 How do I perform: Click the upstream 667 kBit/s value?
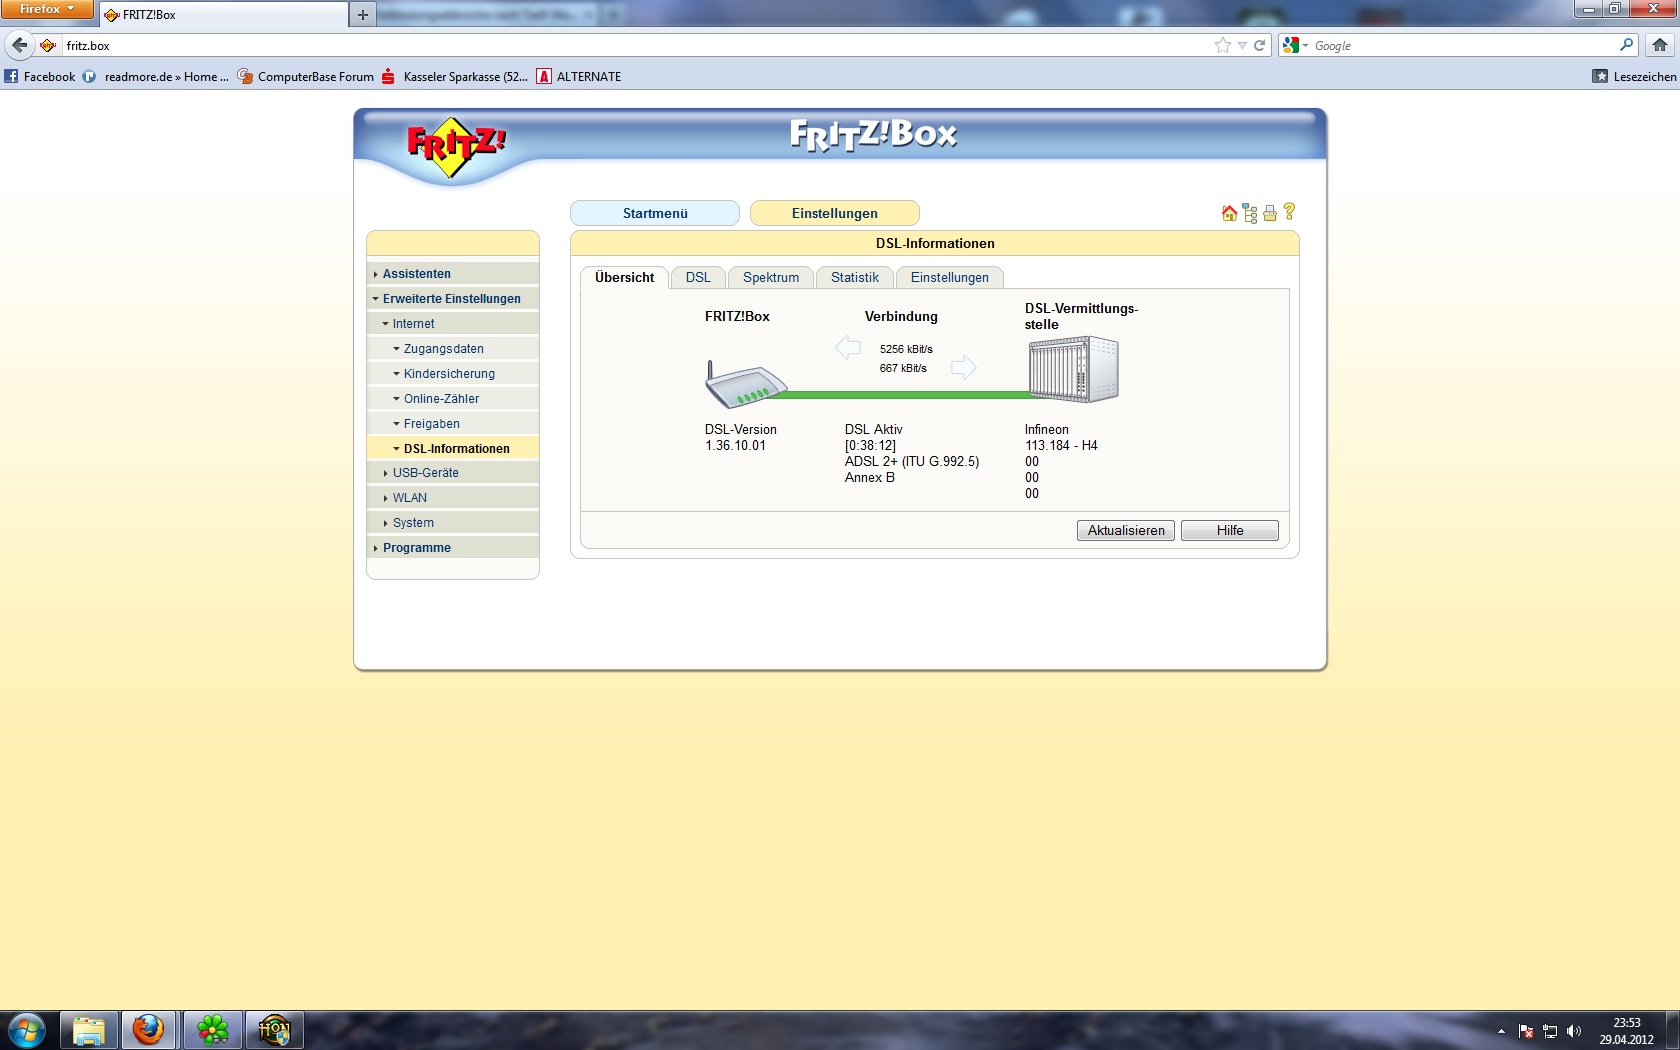pos(903,368)
